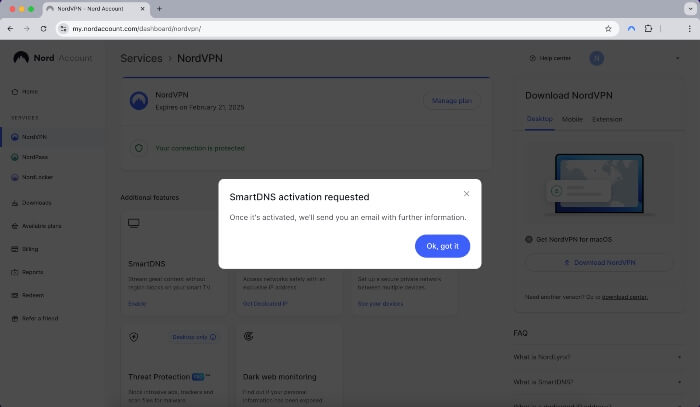Close the SmartDNS activation dialog
Screen dimensions: 700x407
pyautogui.click(x=466, y=194)
